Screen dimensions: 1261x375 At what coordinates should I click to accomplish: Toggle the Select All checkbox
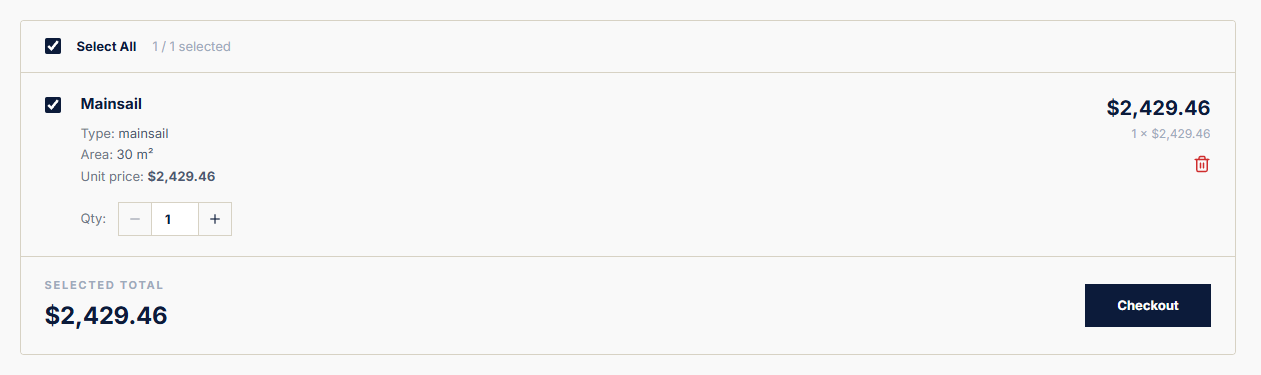point(53,46)
